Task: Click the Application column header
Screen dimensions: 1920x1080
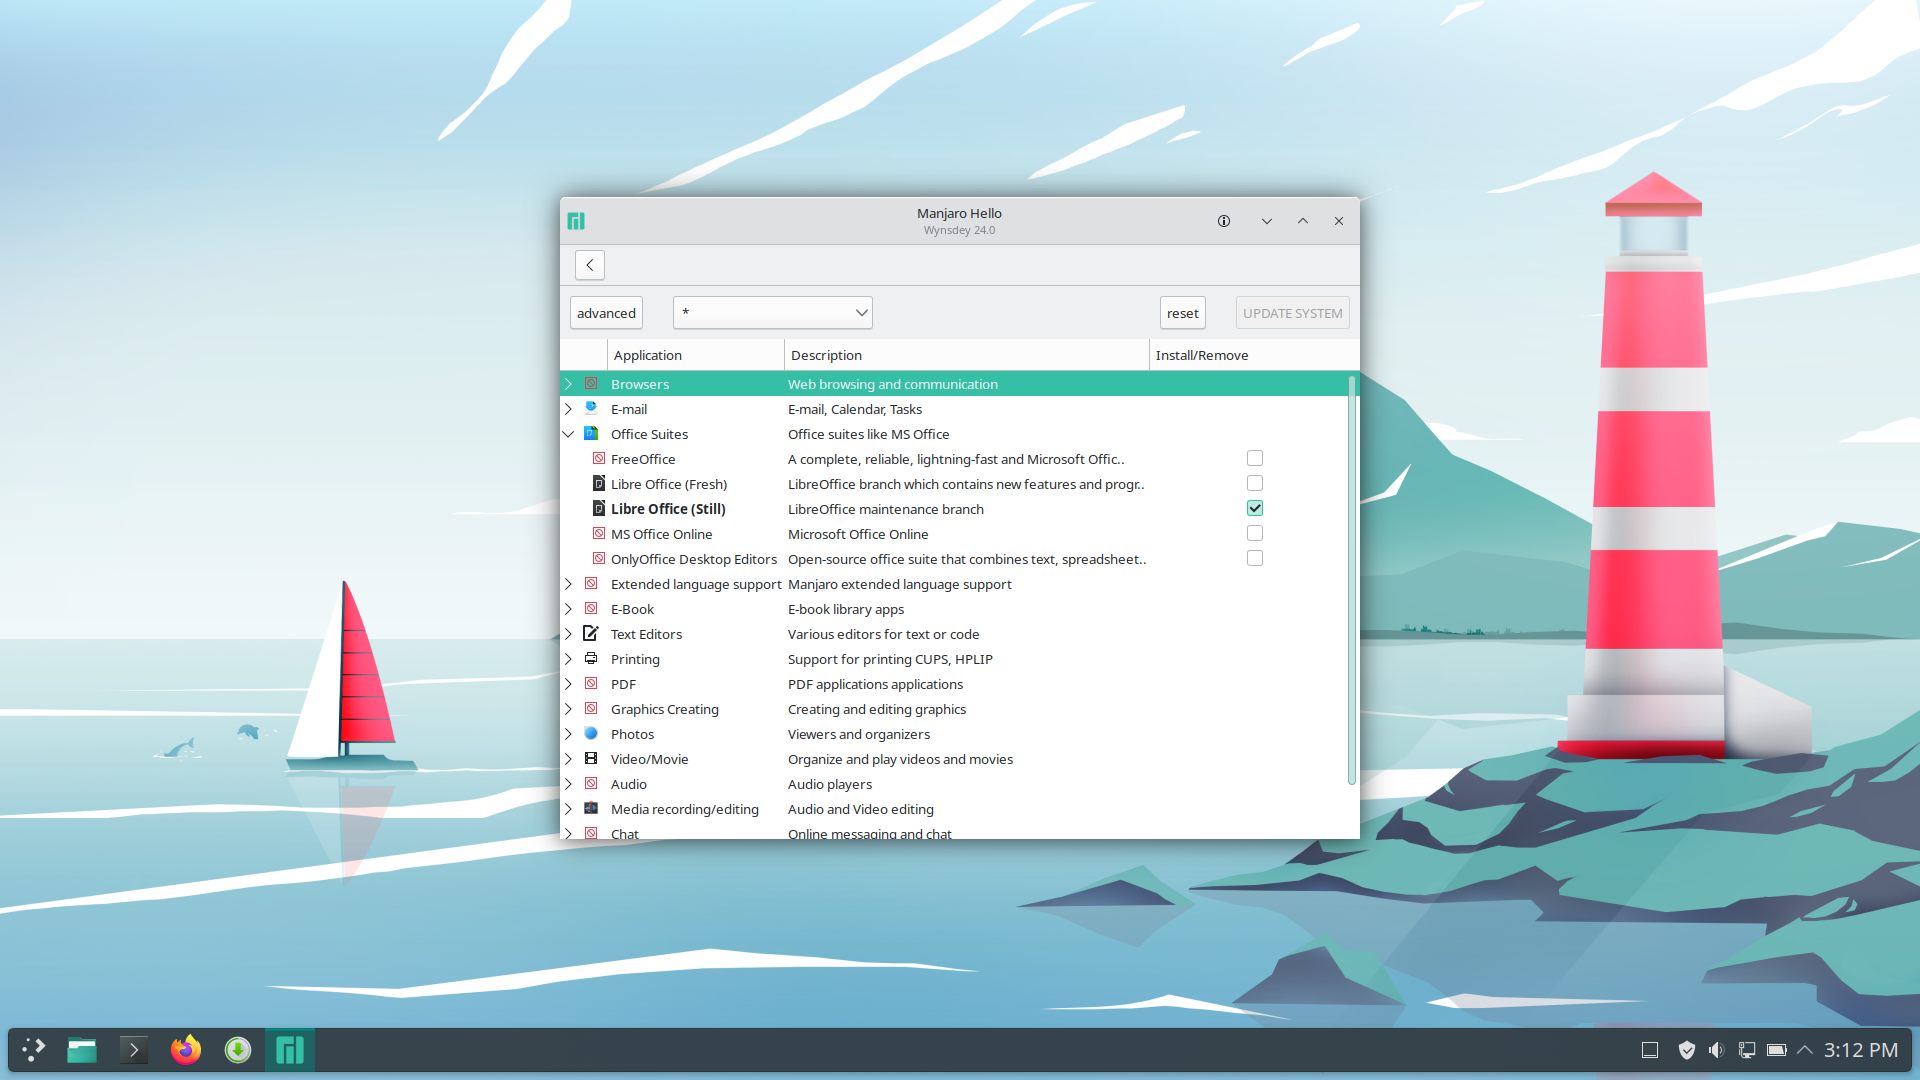Action: point(696,355)
